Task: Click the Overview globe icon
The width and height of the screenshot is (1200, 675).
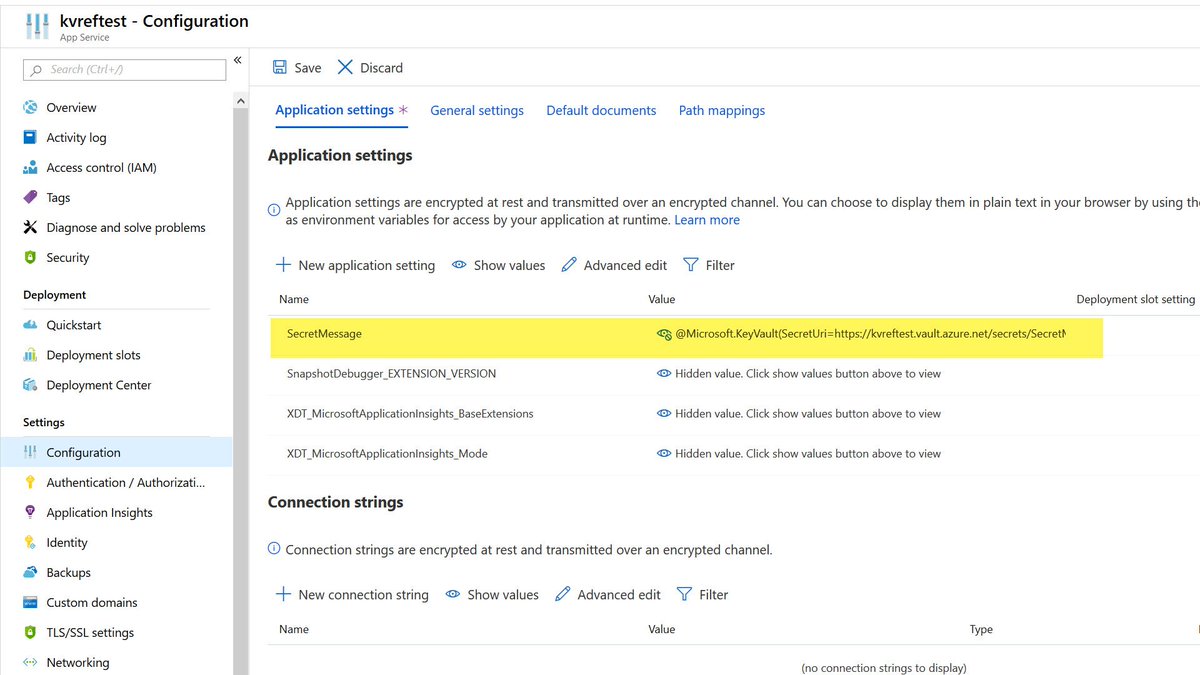Action: pos(29,107)
